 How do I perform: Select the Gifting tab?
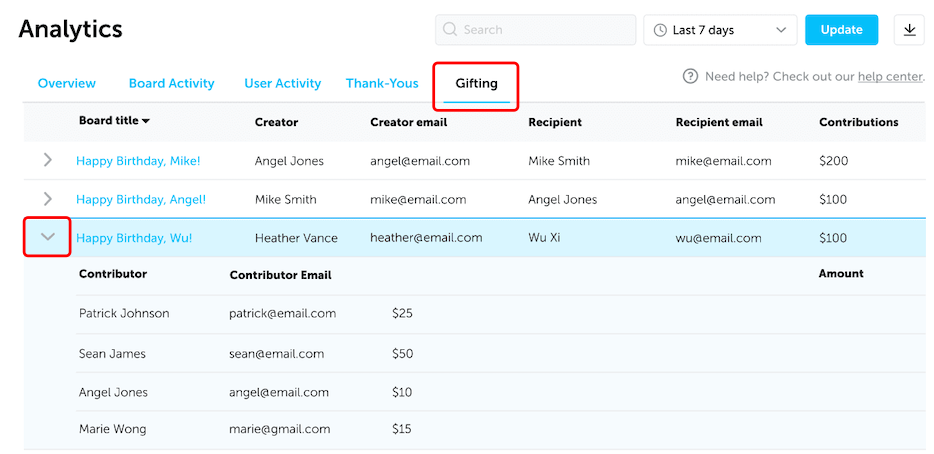click(477, 83)
